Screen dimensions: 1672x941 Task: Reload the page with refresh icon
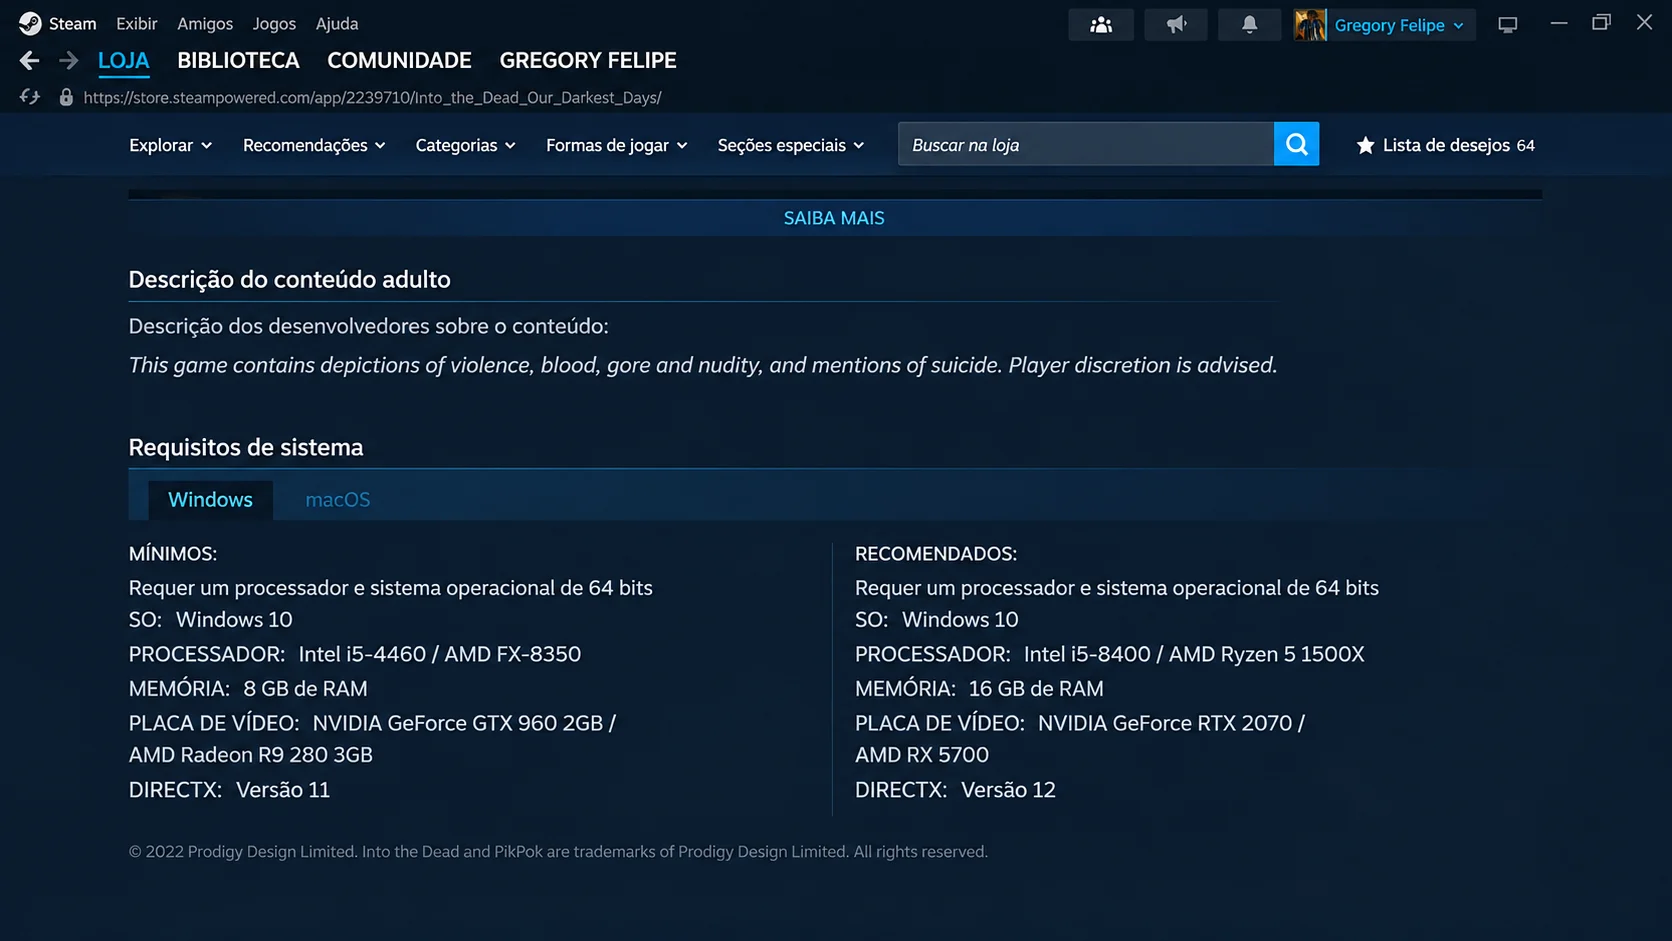click(x=29, y=97)
